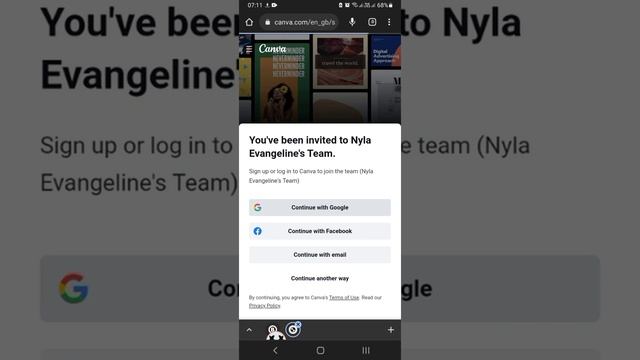640x360 pixels.
Task: Open the three-dot browser menu
Action: coord(389,22)
